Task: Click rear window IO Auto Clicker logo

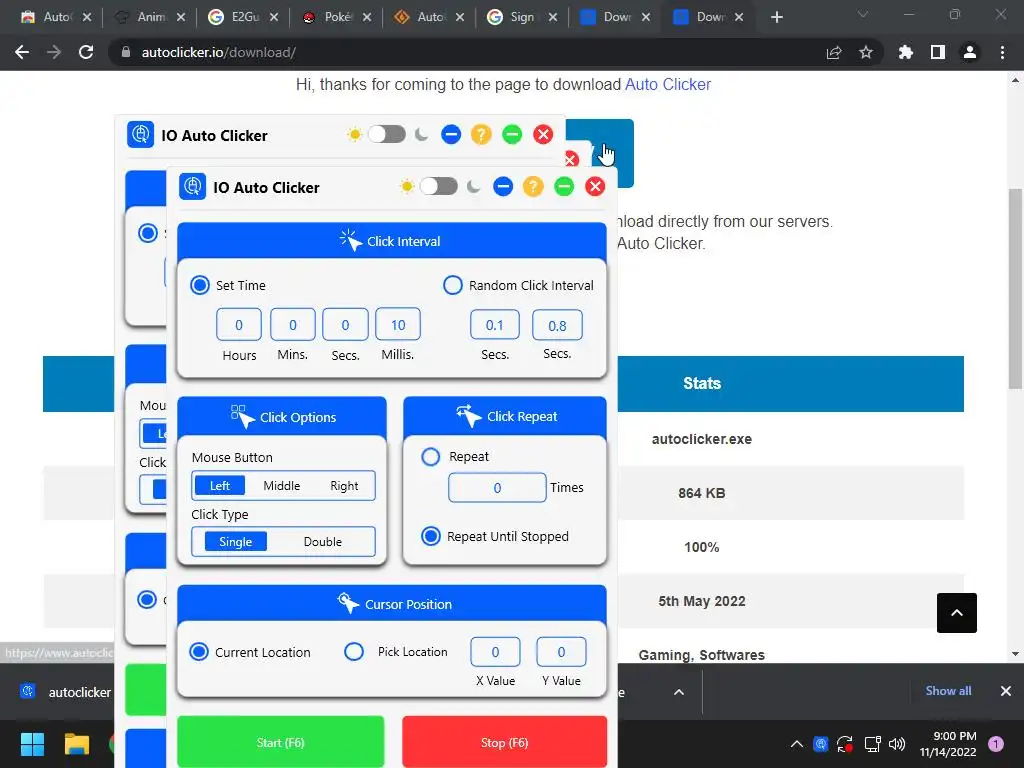Action: pyautogui.click(x=140, y=135)
